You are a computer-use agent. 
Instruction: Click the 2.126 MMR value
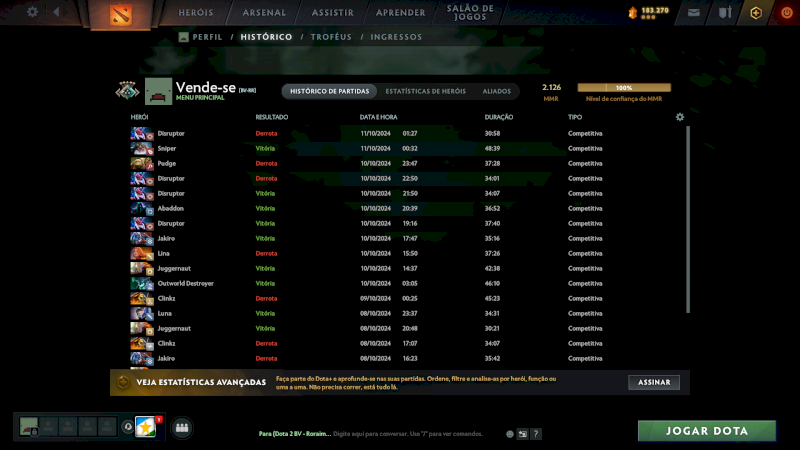(551, 88)
